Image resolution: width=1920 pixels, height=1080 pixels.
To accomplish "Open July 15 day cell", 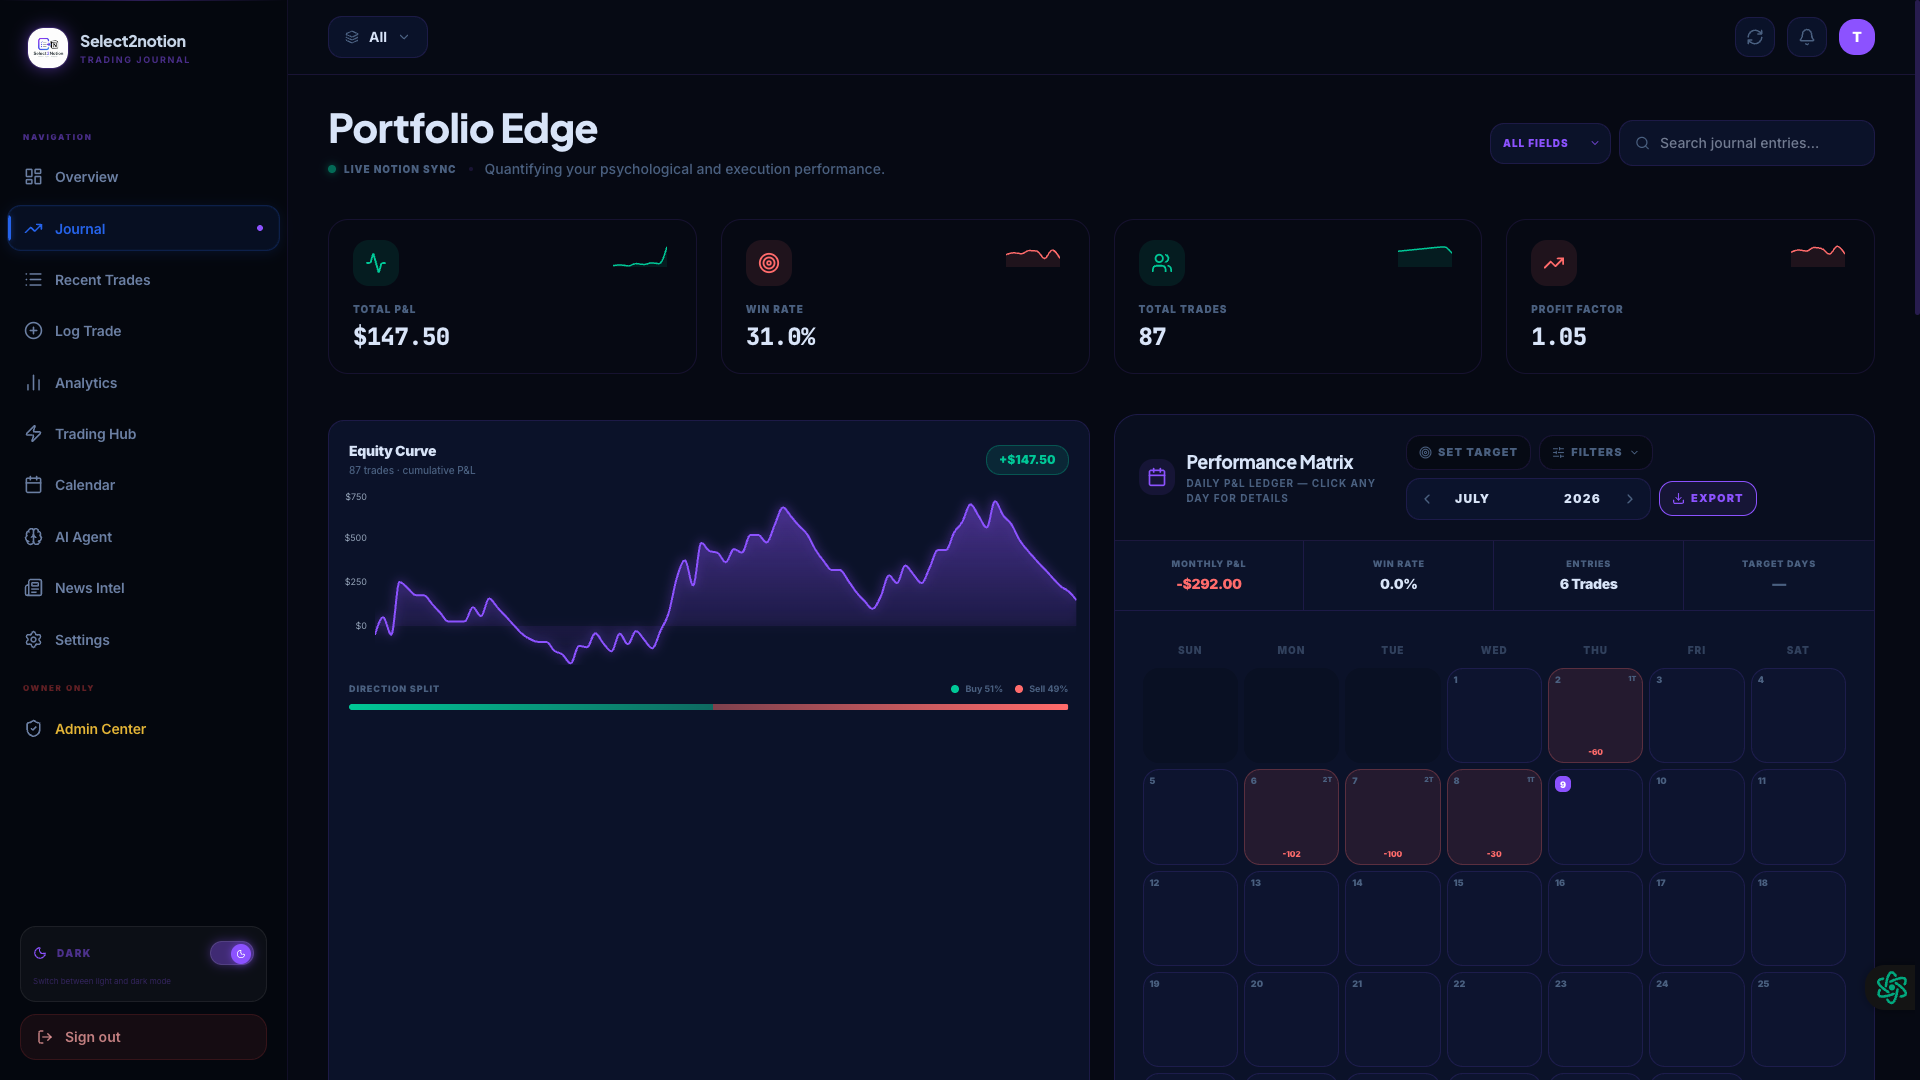I will tap(1494, 918).
